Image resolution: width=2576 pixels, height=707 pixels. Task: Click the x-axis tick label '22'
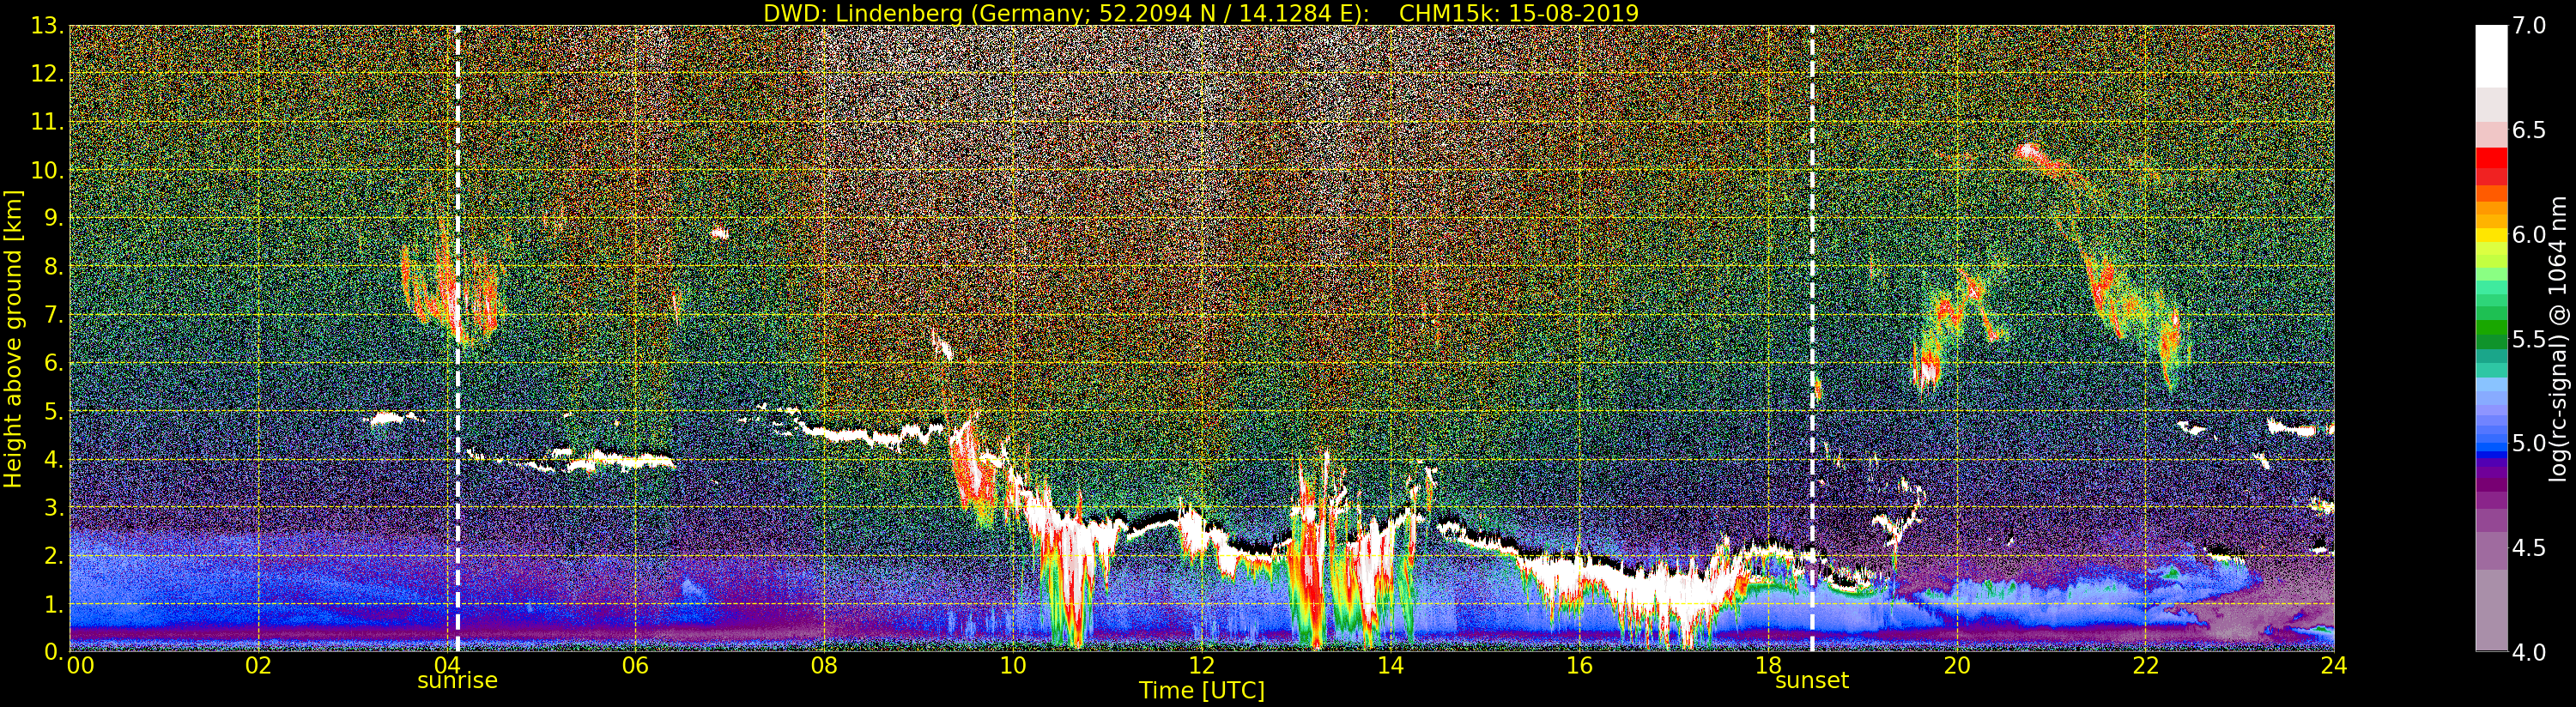point(2146,666)
